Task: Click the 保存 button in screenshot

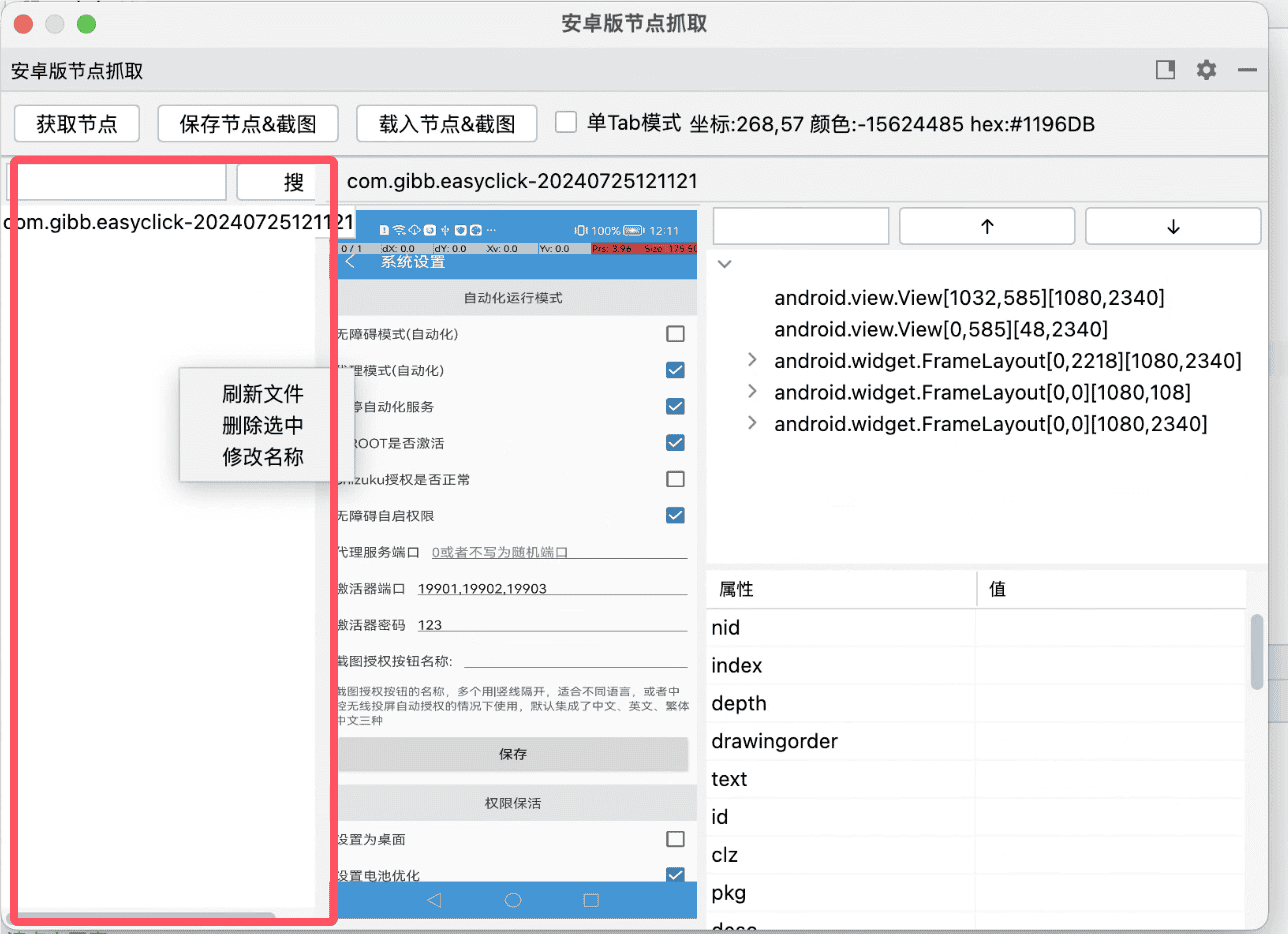Action: click(513, 754)
